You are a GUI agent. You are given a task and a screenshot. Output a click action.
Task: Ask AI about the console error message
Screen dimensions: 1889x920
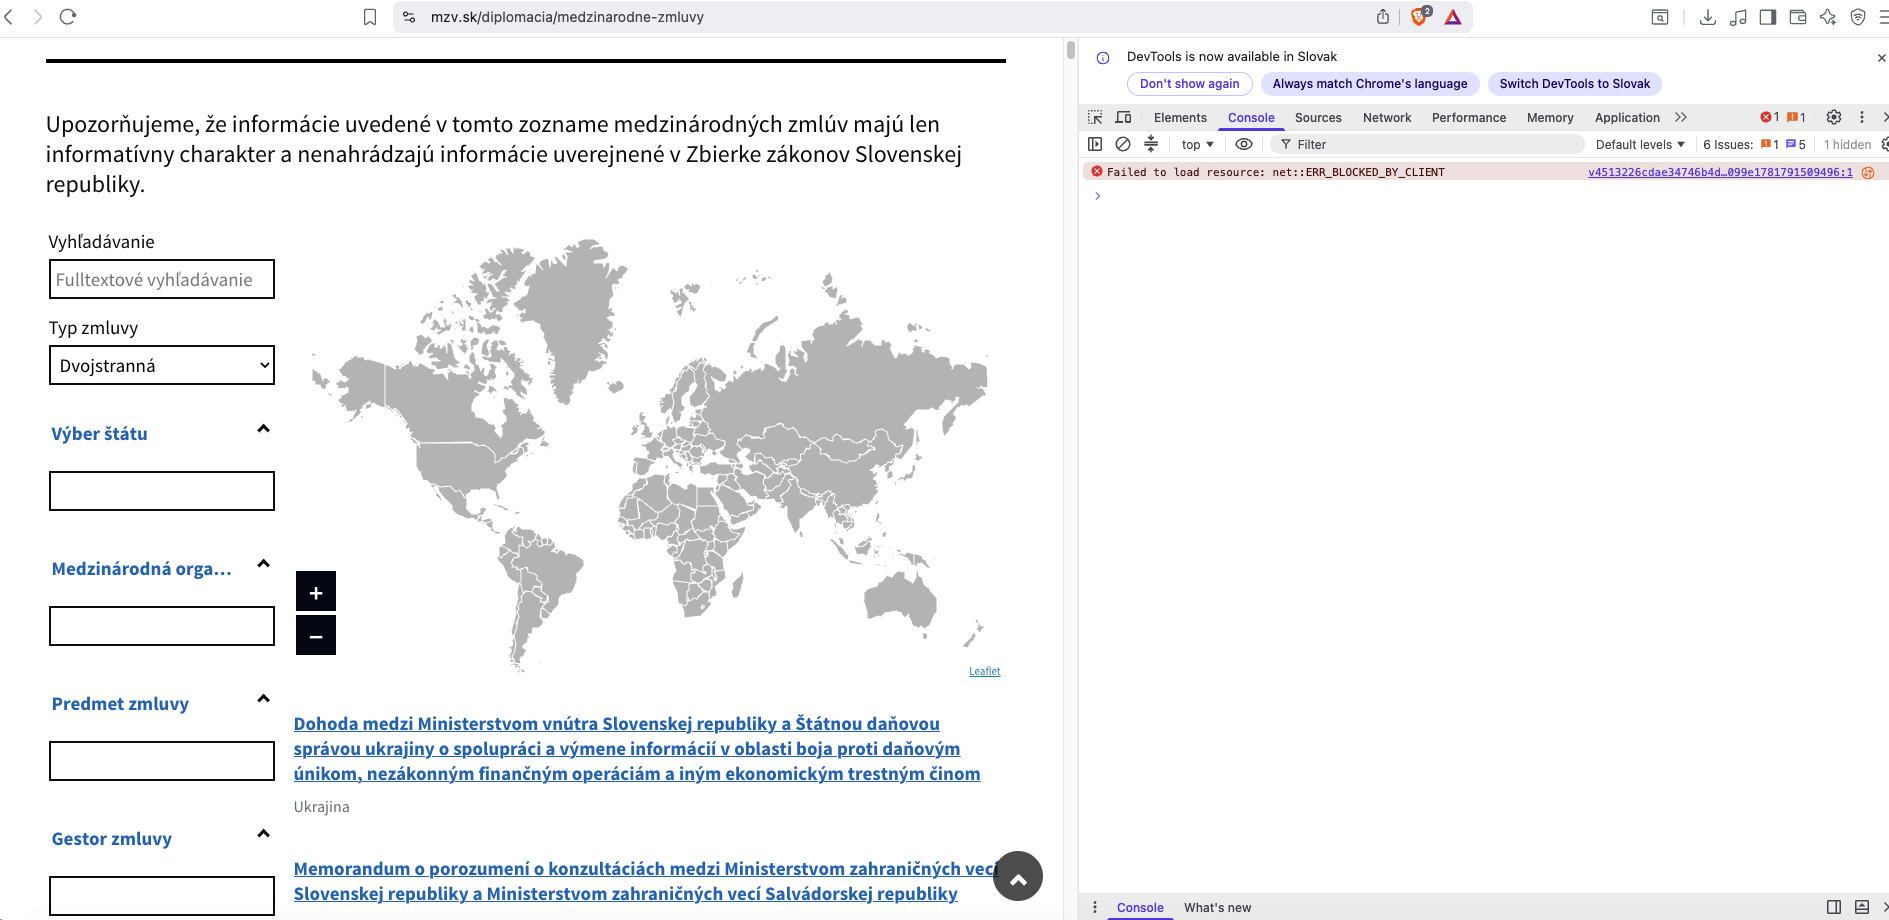[1867, 172]
